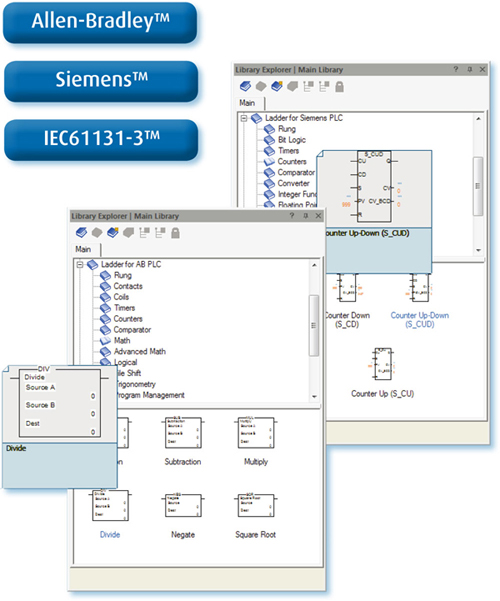Screen dimensions: 500x601
Task: Click up arrow of Siemens tree scrollbar
Action: click(478, 118)
